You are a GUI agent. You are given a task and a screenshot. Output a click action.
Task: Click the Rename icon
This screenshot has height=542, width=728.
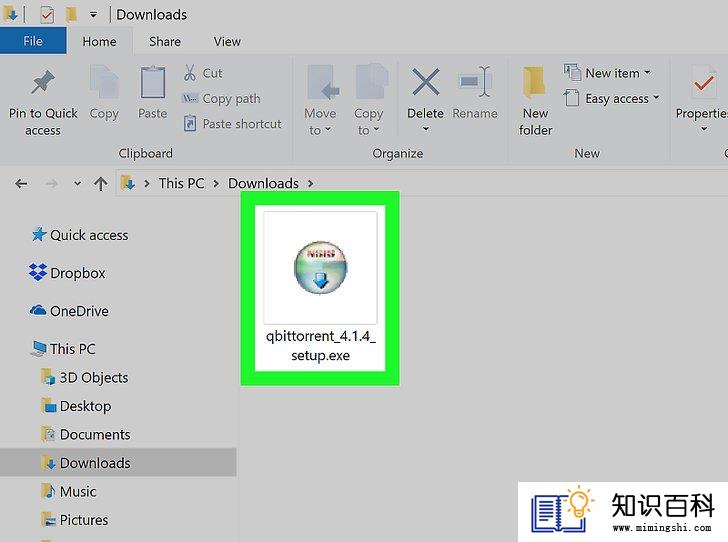[x=474, y=82]
